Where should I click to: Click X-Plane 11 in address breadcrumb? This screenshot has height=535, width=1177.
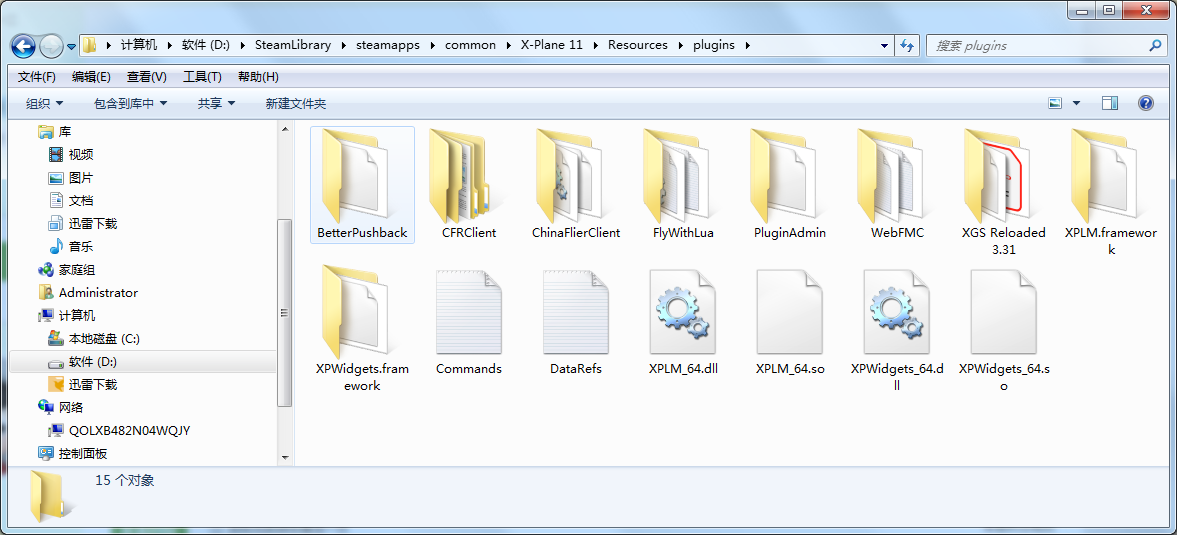coord(552,45)
